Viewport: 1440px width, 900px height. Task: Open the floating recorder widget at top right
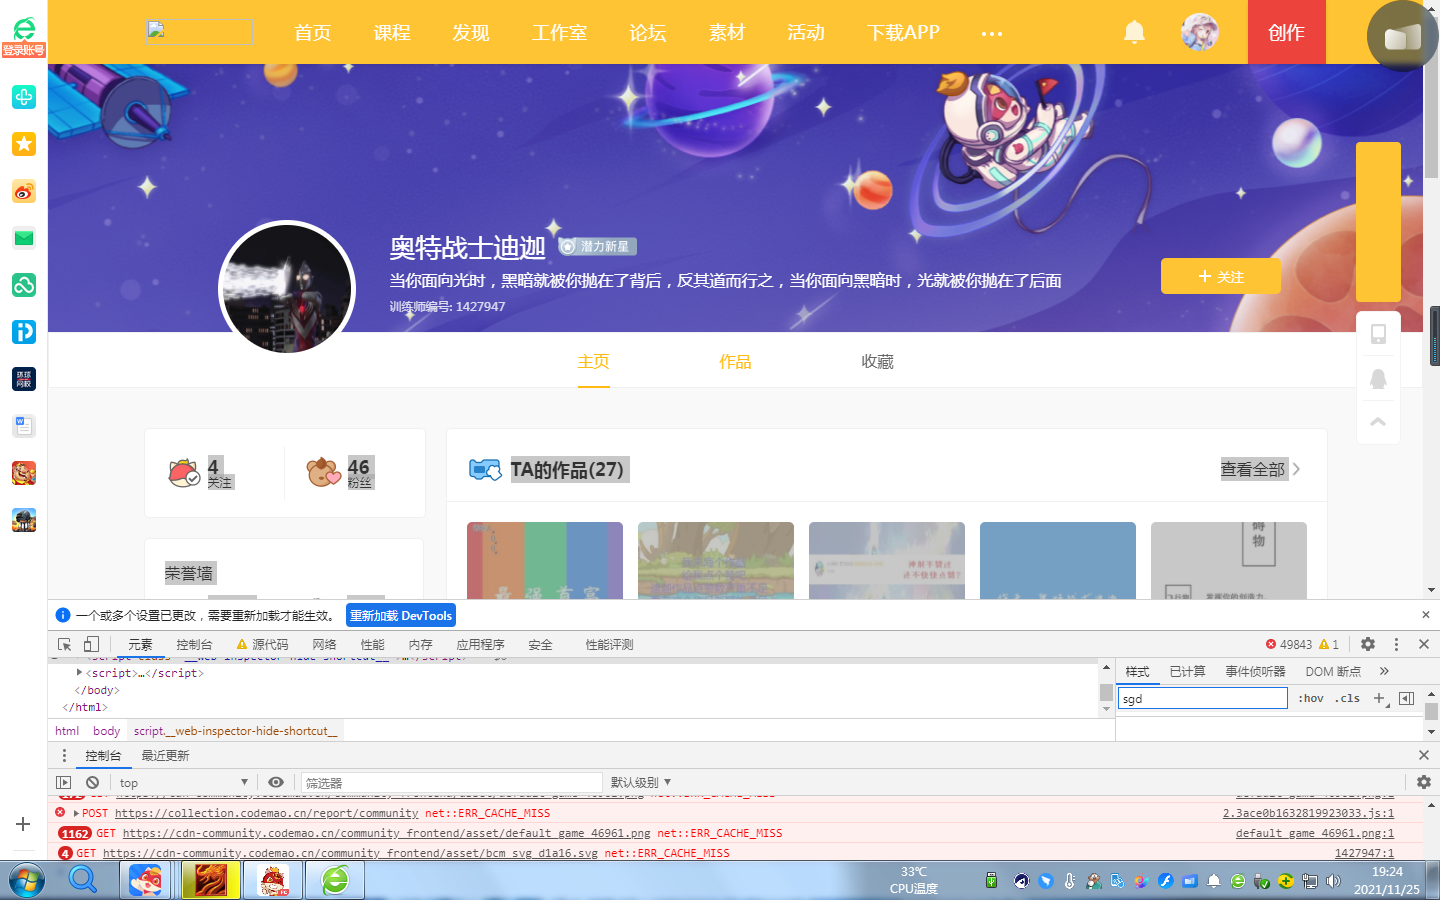point(1402,36)
